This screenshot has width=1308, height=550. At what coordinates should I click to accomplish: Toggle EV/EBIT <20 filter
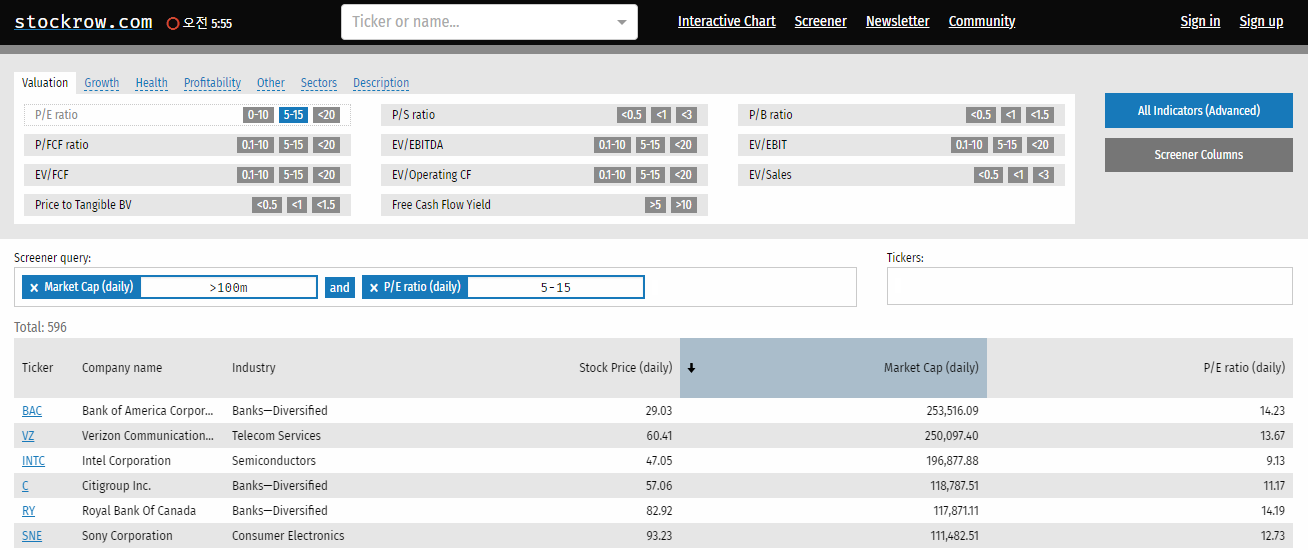pyautogui.click(x=1040, y=145)
